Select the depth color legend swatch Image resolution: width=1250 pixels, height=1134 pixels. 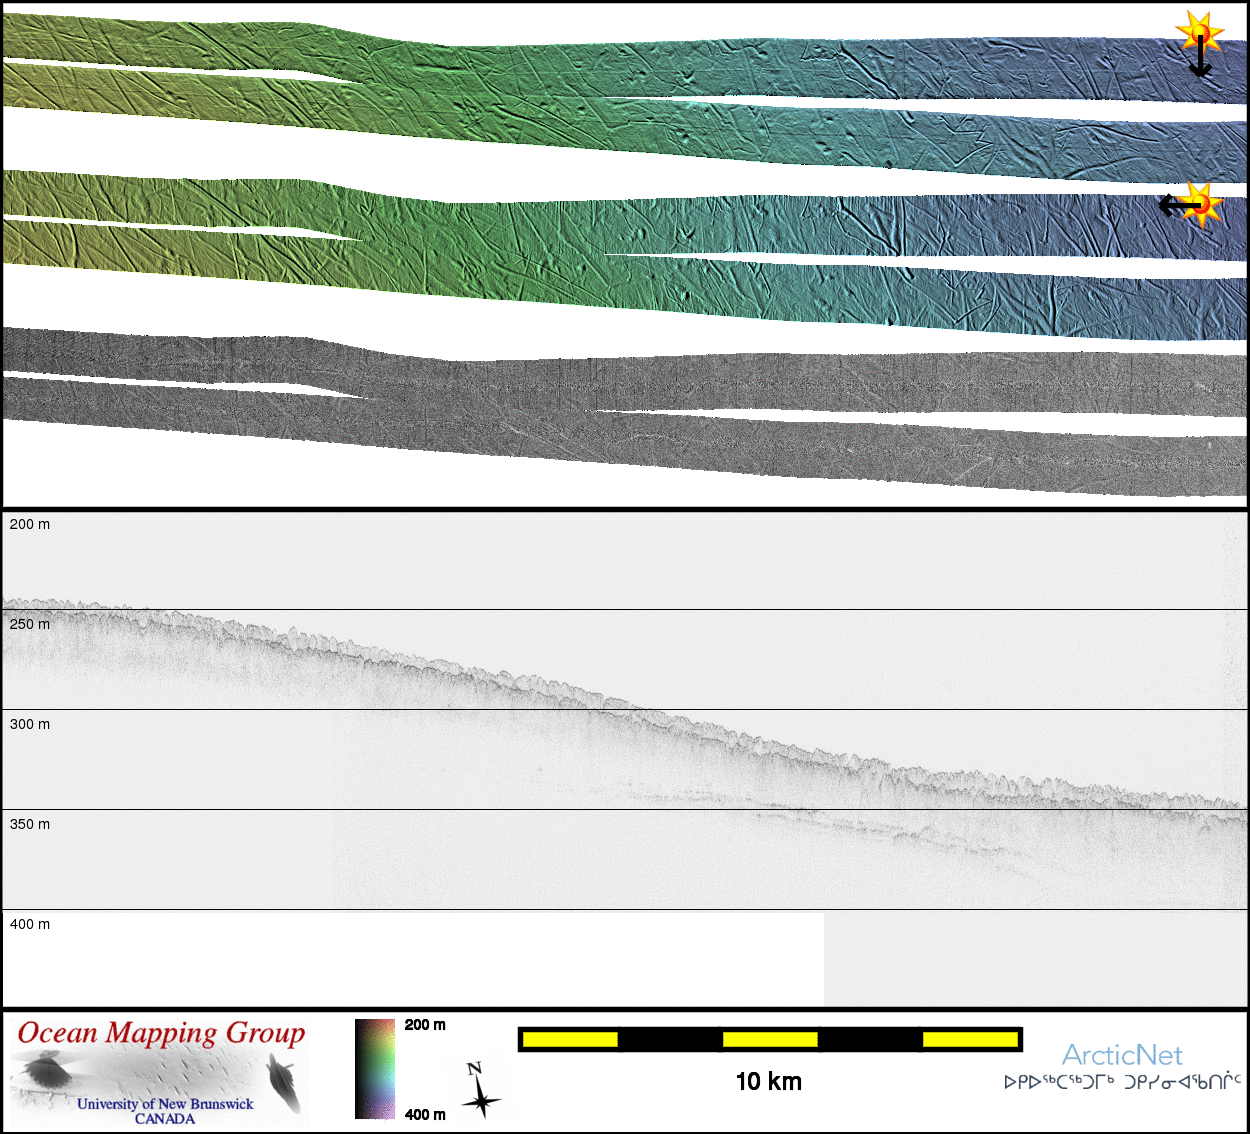click(375, 1068)
